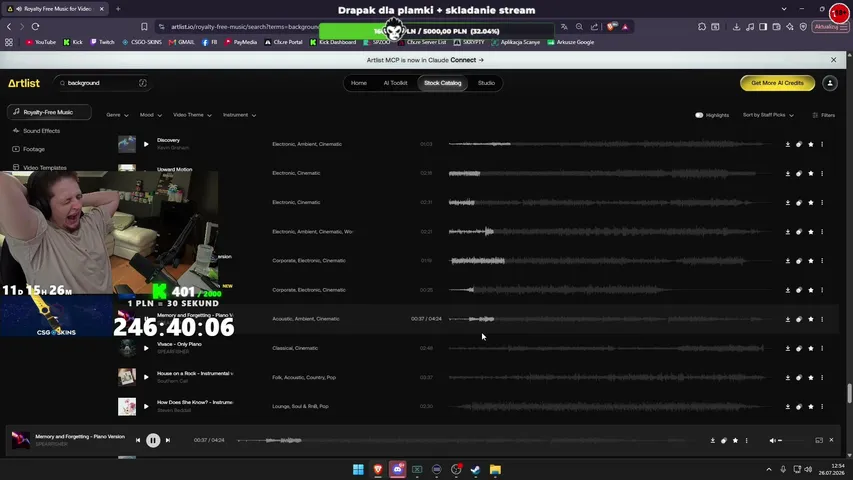Viewport: 853px width, 480px height.
Task: Click the background search field
Action: [102, 83]
